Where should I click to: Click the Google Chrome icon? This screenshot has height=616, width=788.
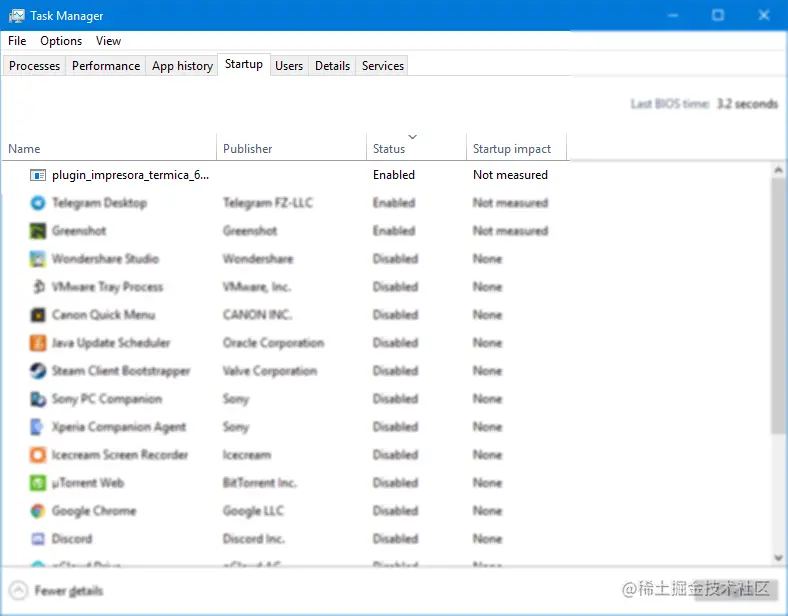(38, 511)
